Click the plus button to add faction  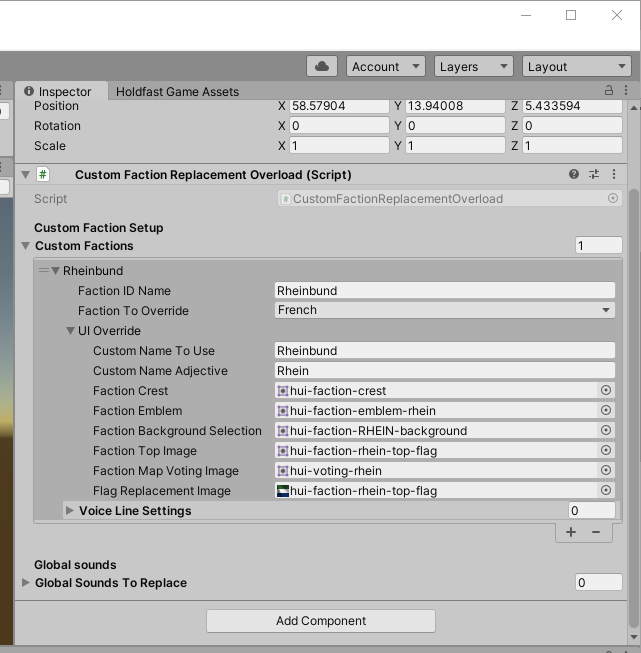point(571,532)
